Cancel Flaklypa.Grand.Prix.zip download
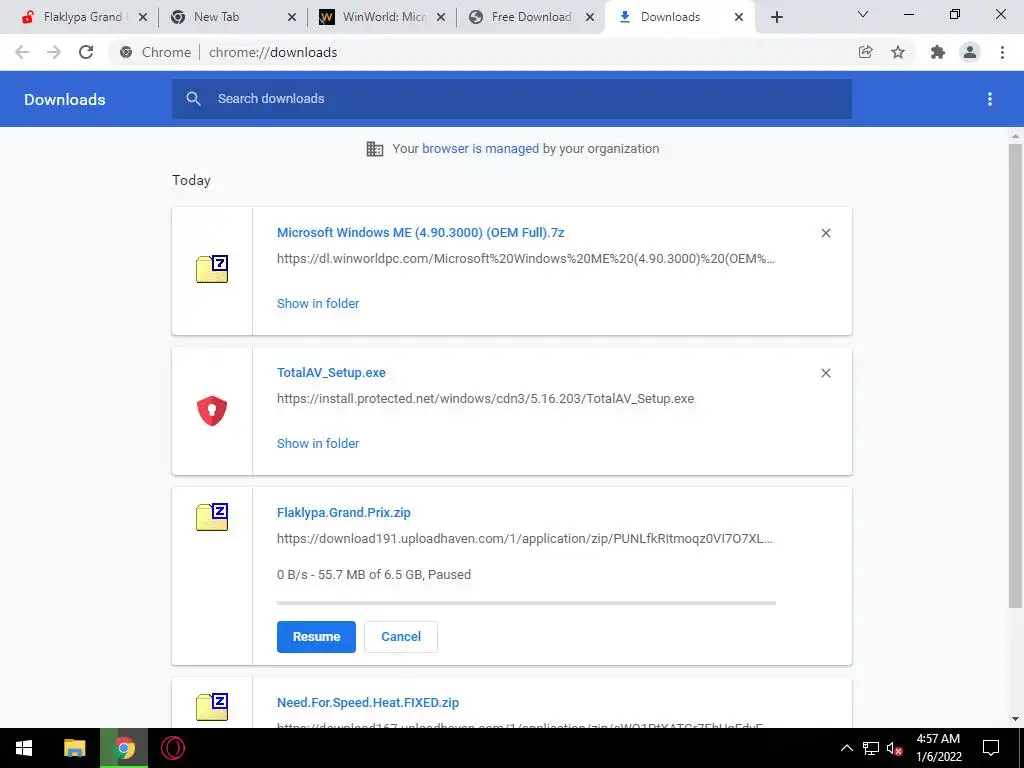1024x768 pixels. 401,637
